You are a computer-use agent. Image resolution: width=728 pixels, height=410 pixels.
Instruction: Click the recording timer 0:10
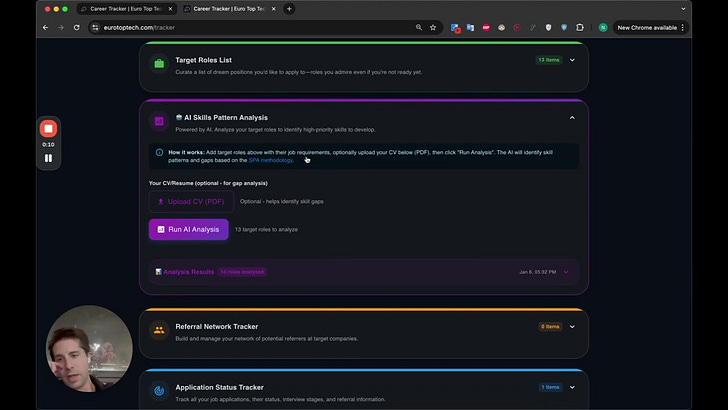(48, 144)
